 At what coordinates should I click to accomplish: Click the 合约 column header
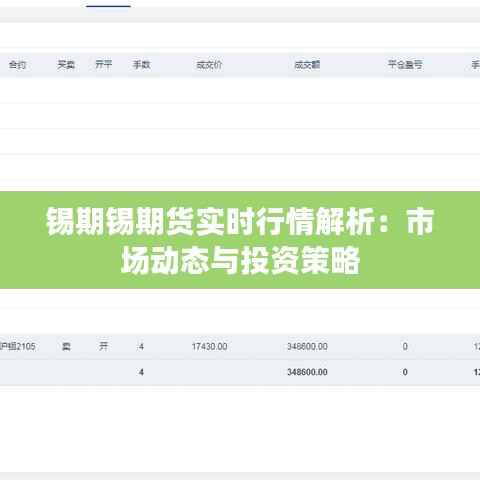(17, 65)
